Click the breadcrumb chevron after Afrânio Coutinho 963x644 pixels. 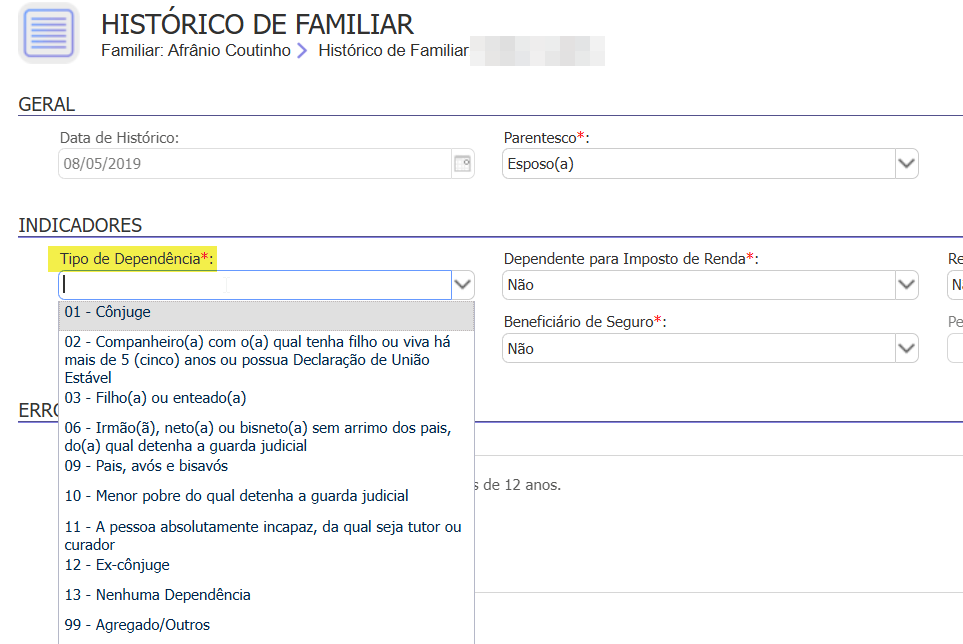[x=303, y=50]
